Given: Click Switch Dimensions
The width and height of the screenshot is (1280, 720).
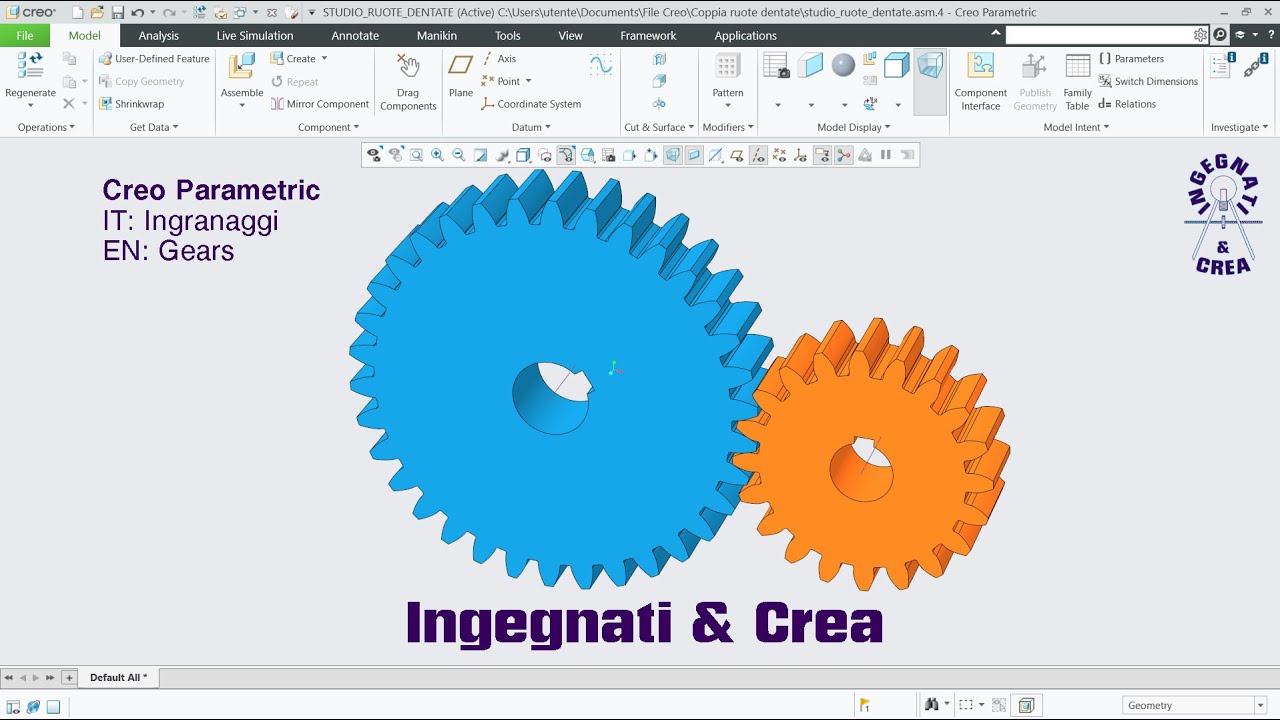Looking at the screenshot, I should click(x=1148, y=82).
